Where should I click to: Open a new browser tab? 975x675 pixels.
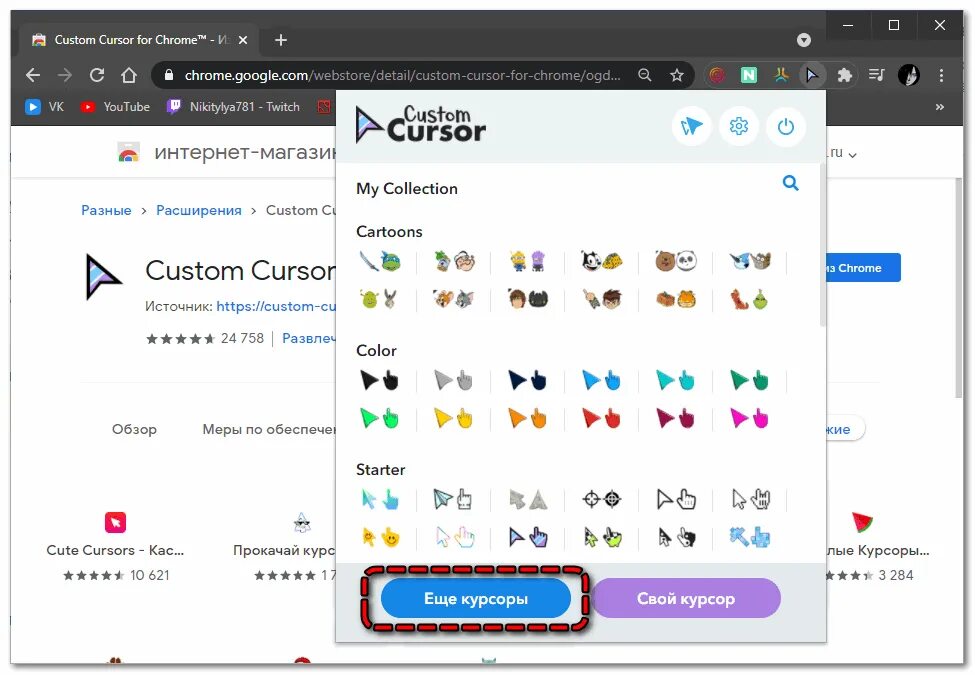280,40
